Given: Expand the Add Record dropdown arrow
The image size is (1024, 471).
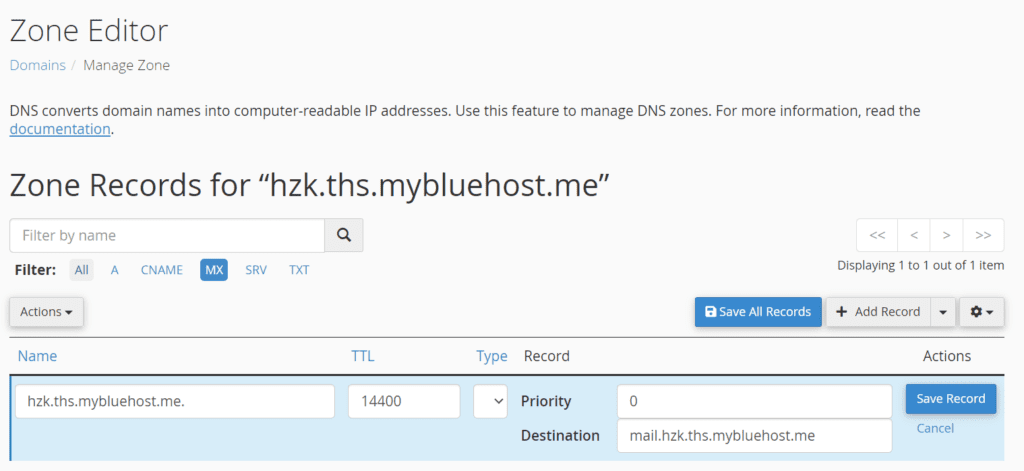Looking at the screenshot, I should [942, 312].
